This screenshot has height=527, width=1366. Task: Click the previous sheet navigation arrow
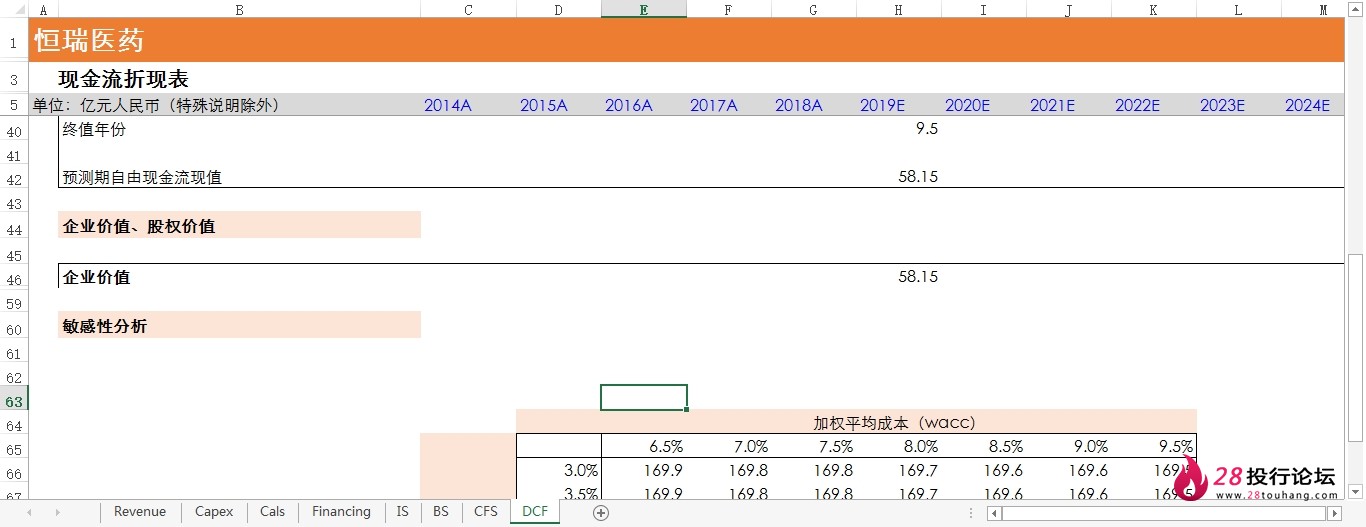point(29,512)
